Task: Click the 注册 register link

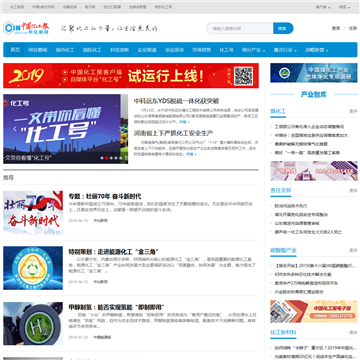Action: pyautogui.click(x=353, y=28)
